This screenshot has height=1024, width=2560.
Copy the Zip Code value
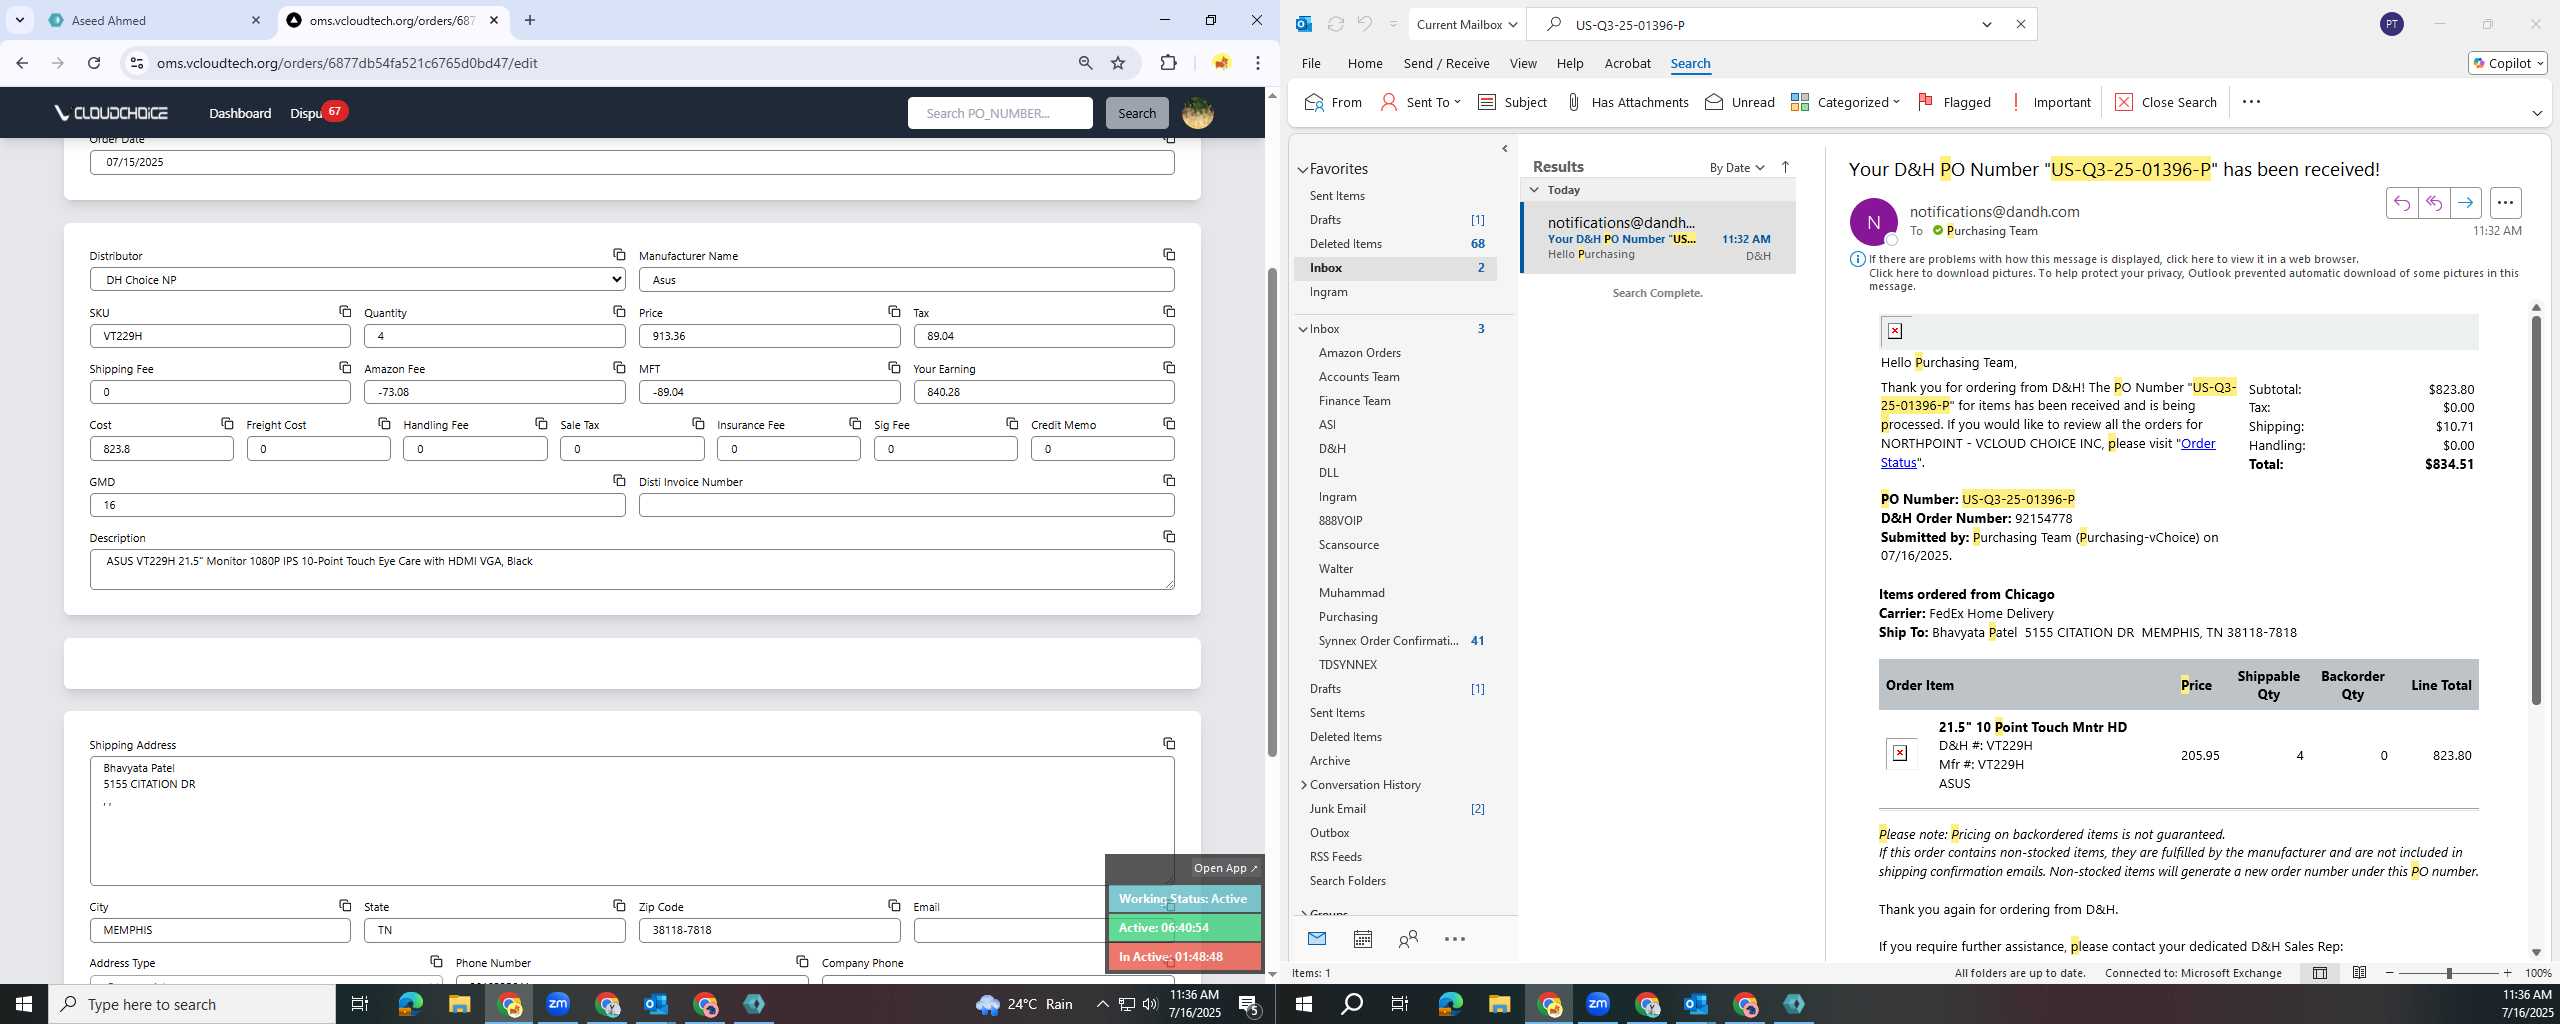tap(894, 906)
